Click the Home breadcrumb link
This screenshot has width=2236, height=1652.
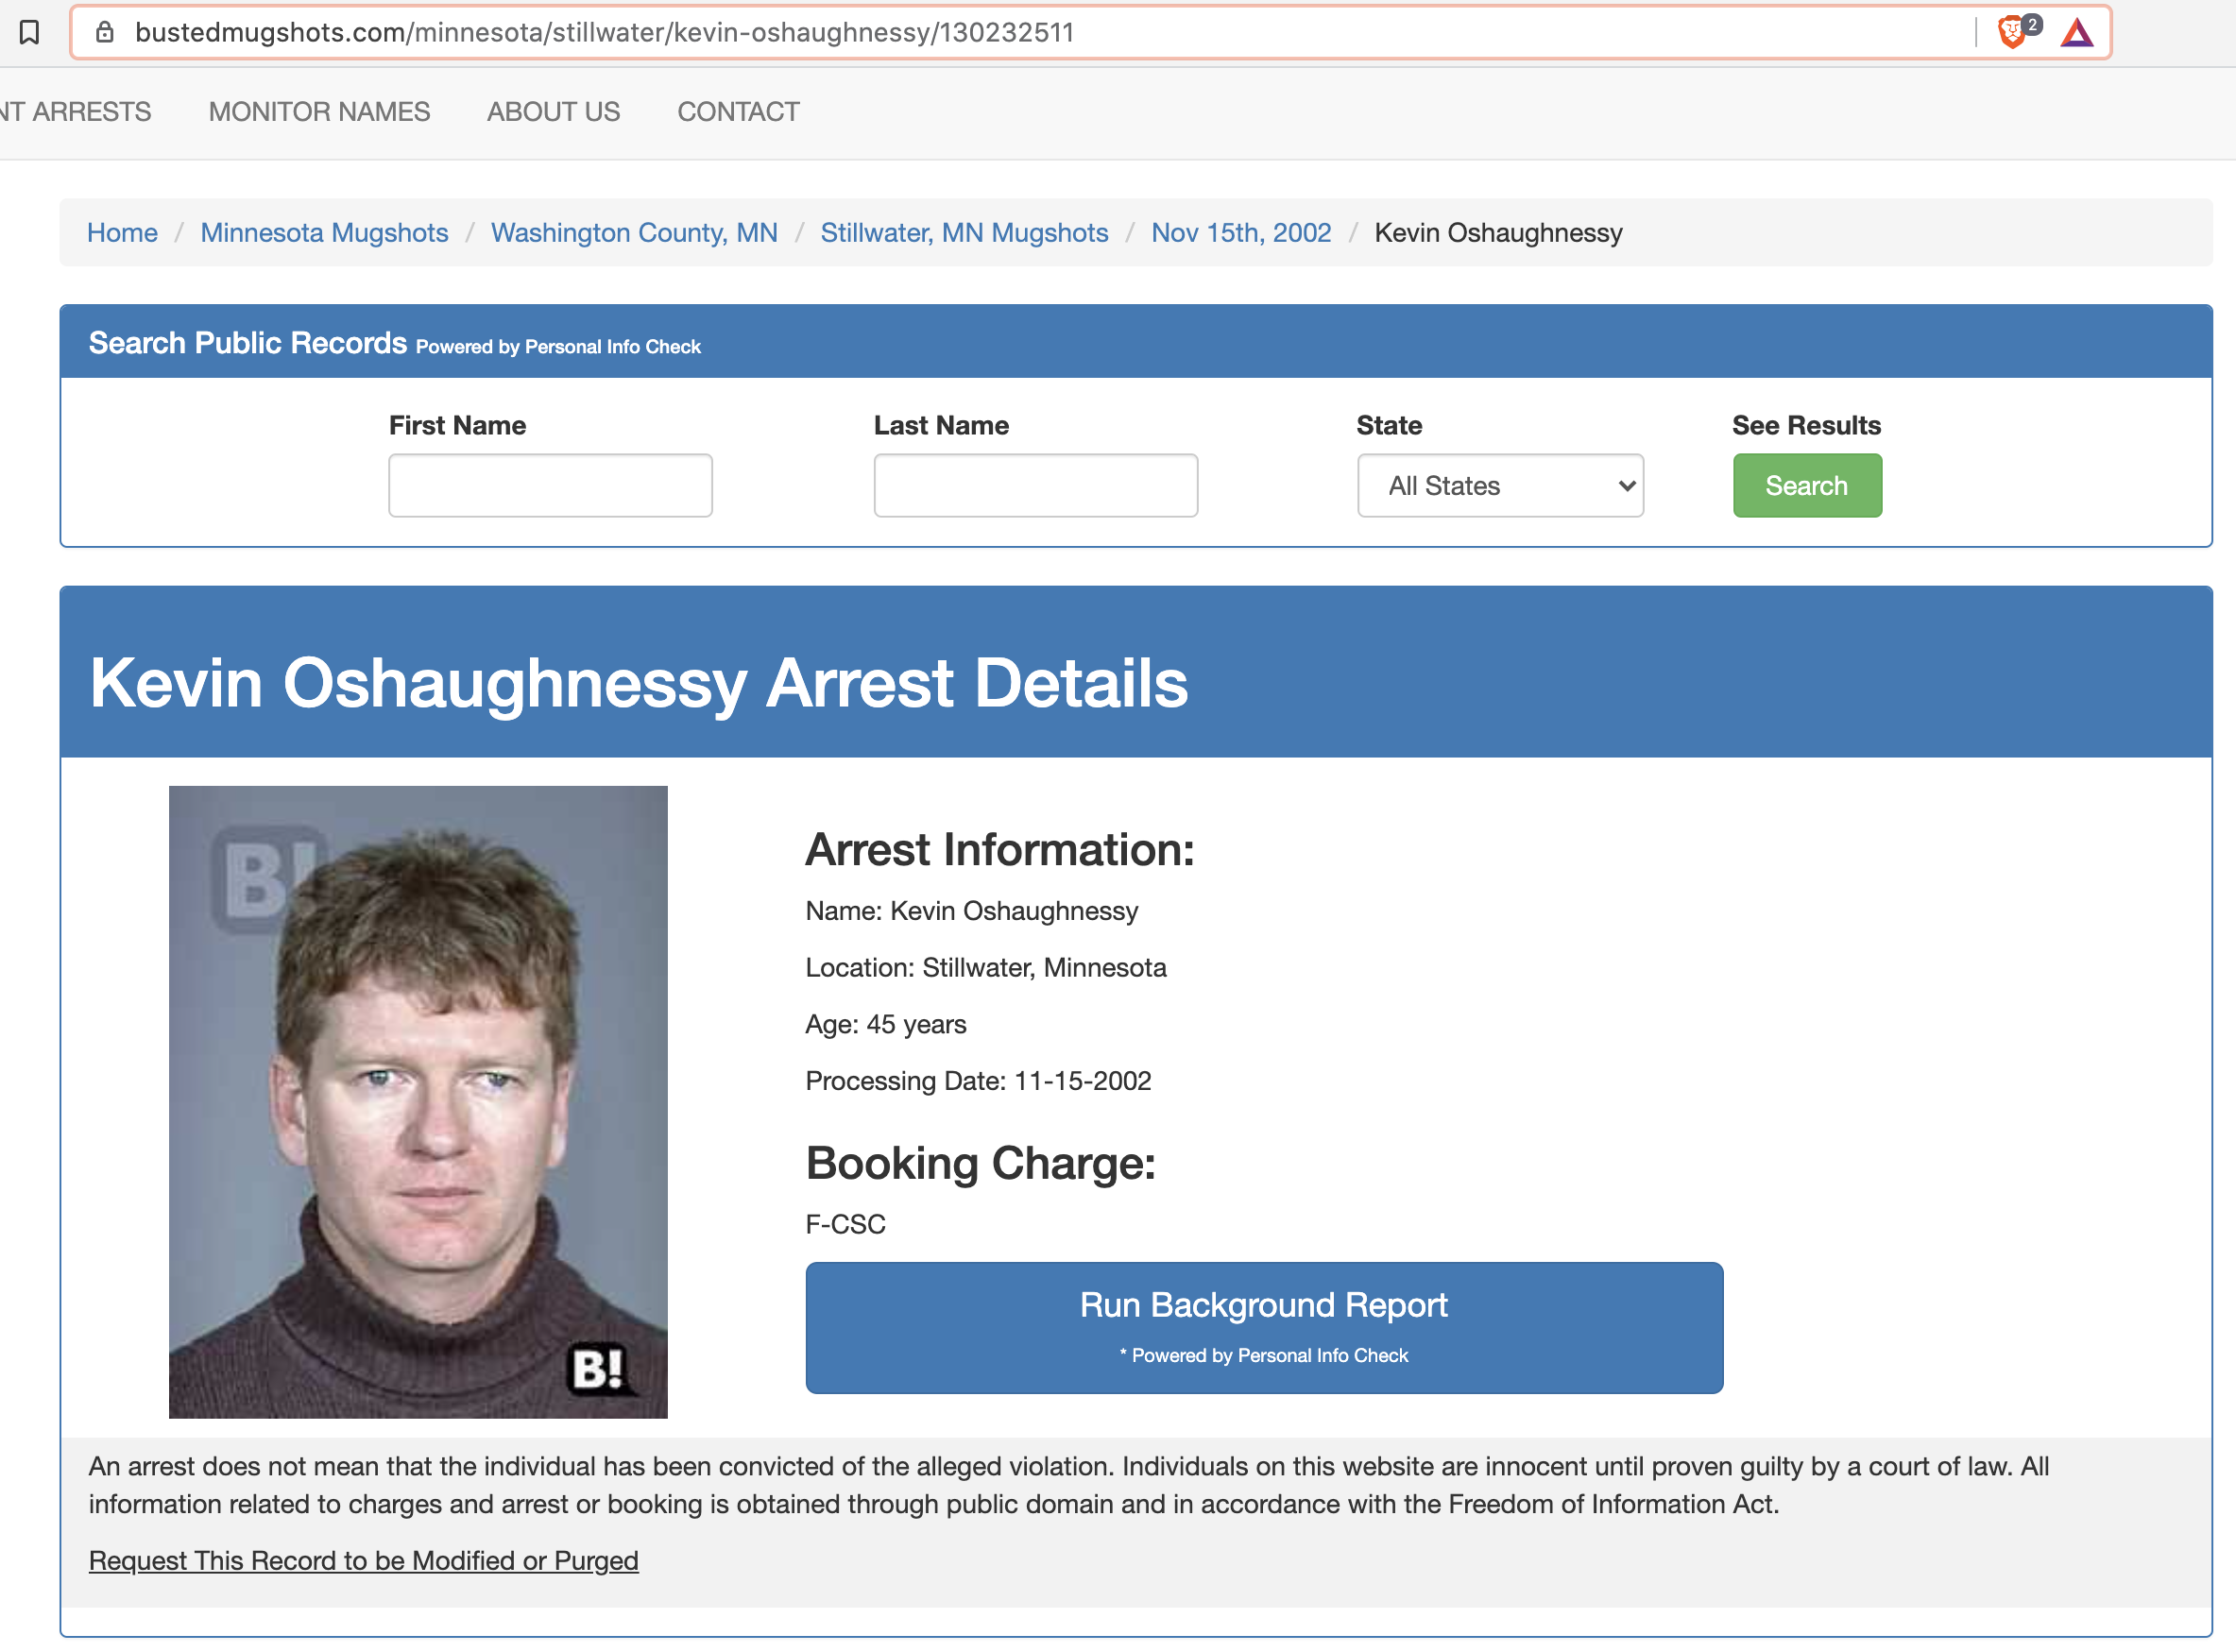point(122,232)
